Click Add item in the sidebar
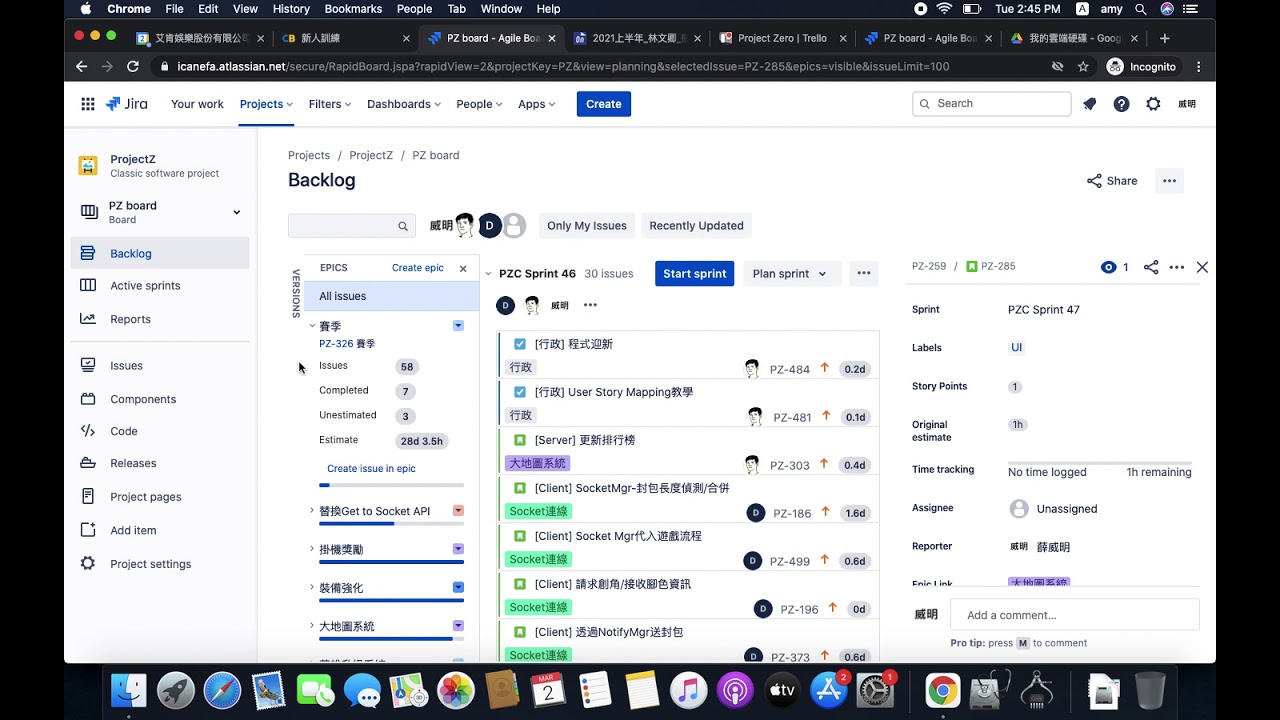 tap(160, 530)
